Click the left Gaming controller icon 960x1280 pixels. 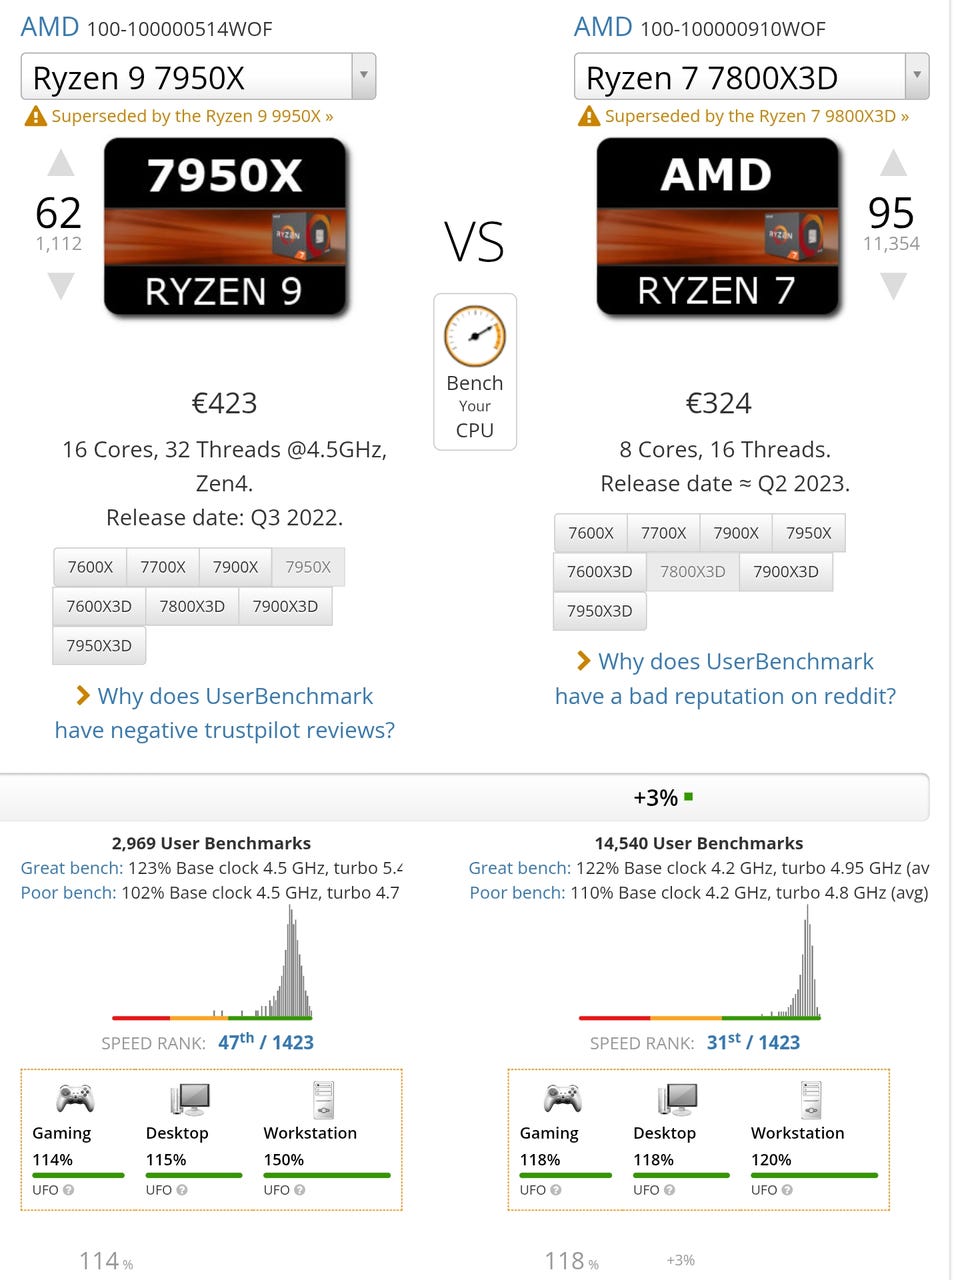(75, 1098)
